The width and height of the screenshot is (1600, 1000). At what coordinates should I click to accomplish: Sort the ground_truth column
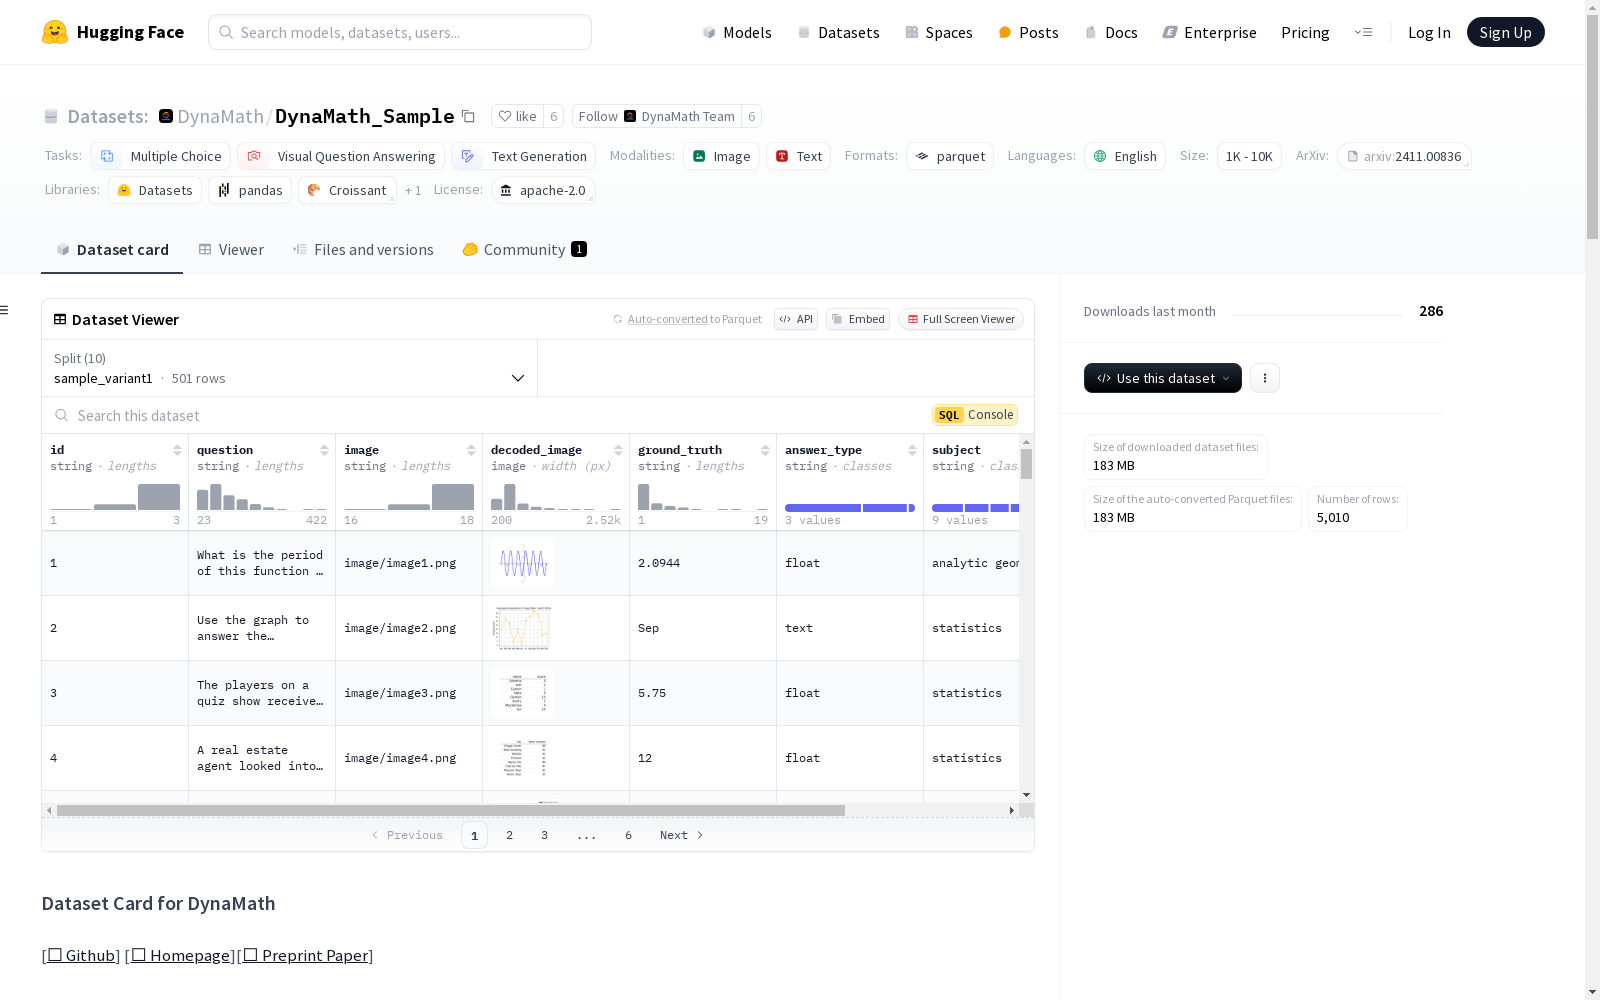pyautogui.click(x=765, y=450)
